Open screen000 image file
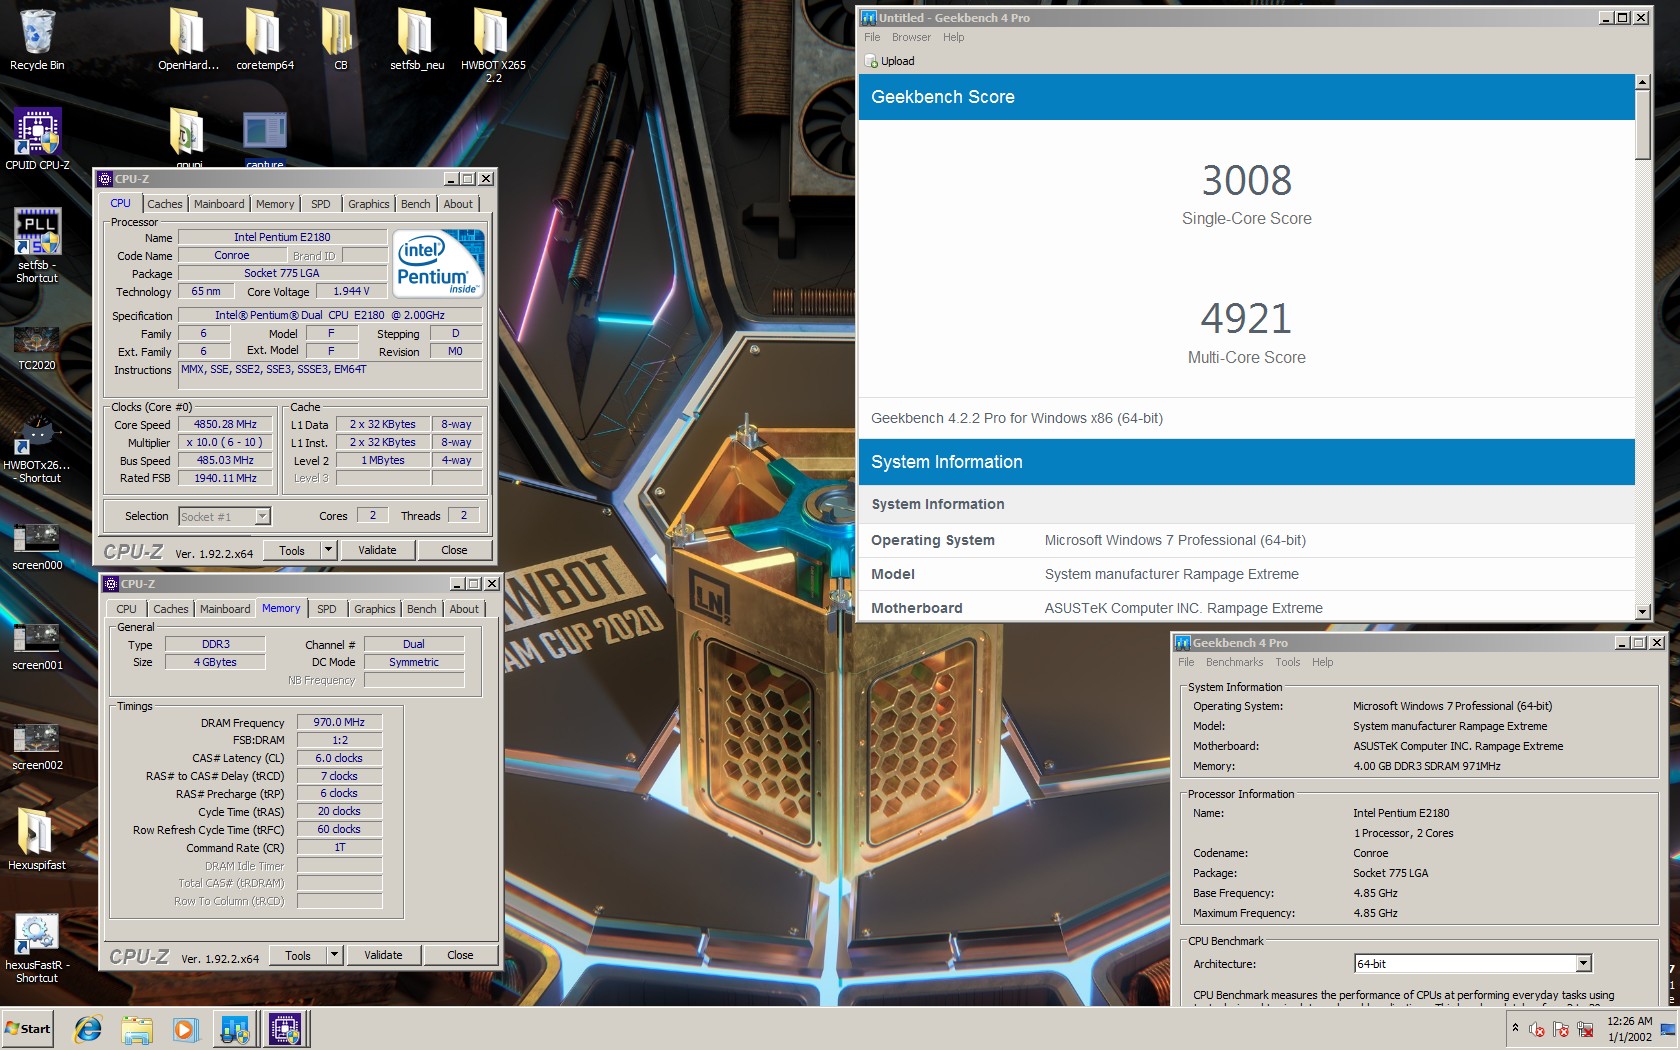The width and height of the screenshot is (1680, 1050). click(x=37, y=546)
